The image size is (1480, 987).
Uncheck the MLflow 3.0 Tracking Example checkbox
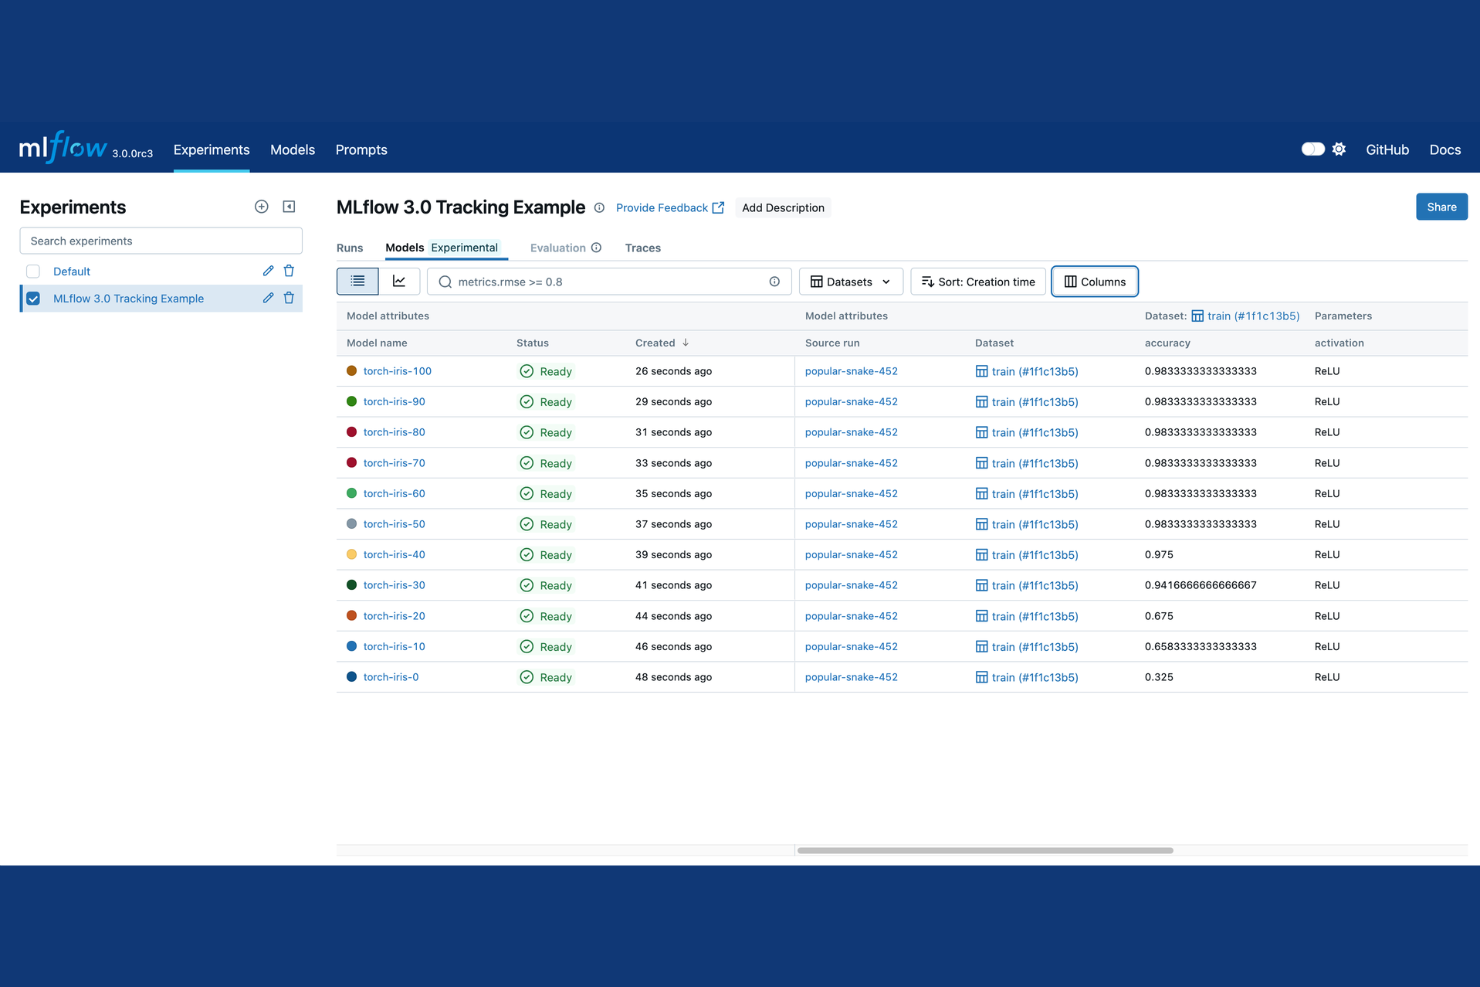[33, 298]
